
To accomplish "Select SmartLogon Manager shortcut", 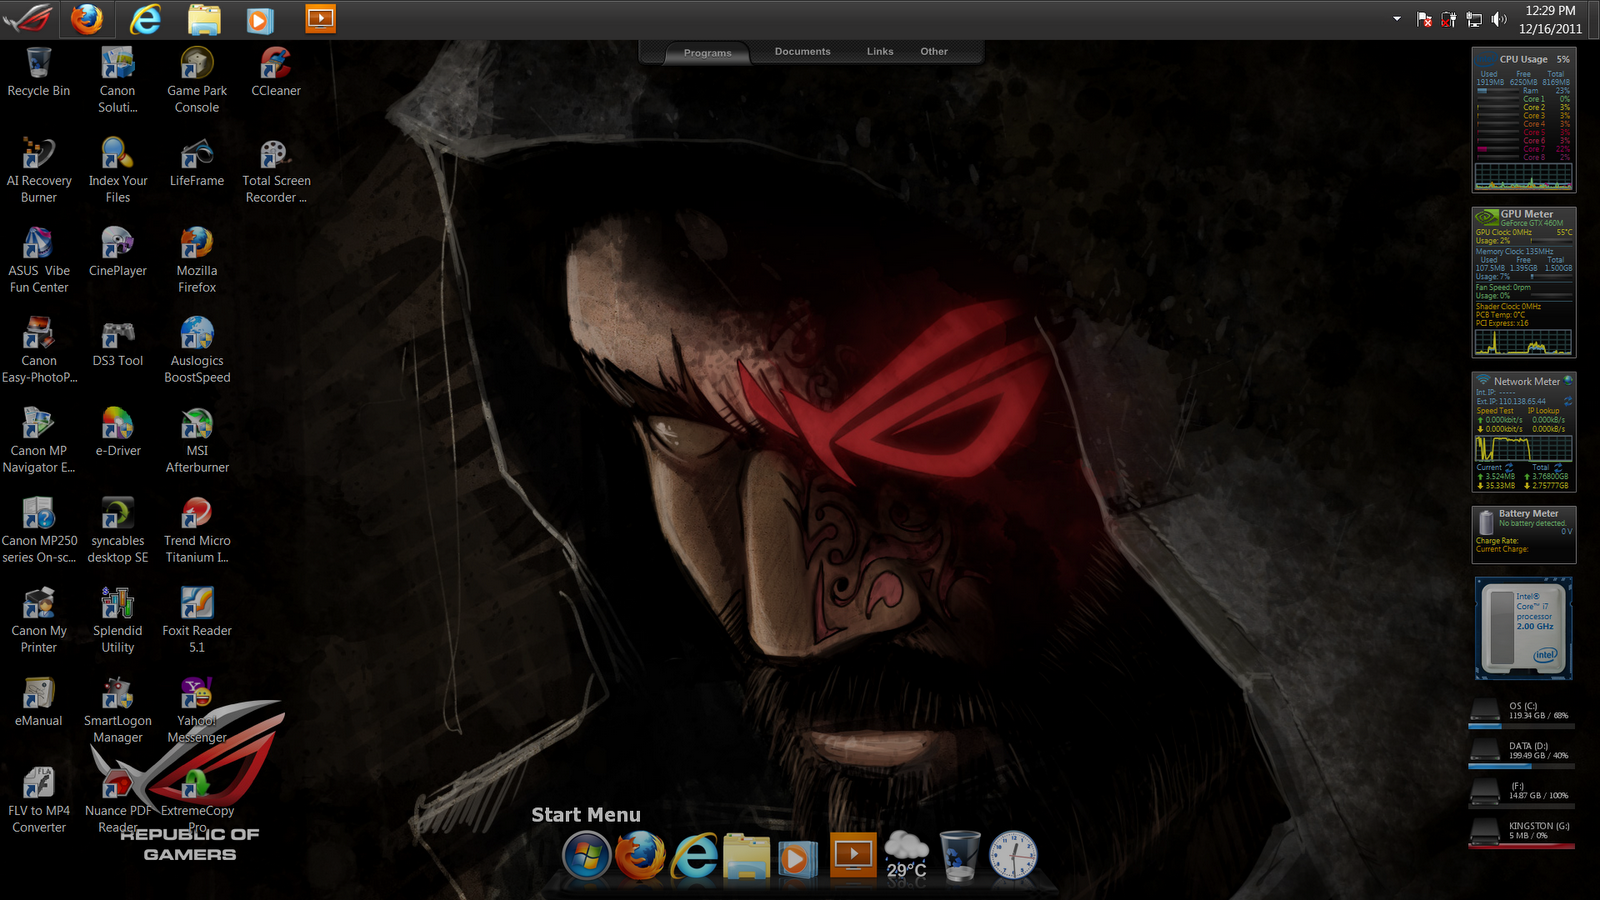I will 118,710.
